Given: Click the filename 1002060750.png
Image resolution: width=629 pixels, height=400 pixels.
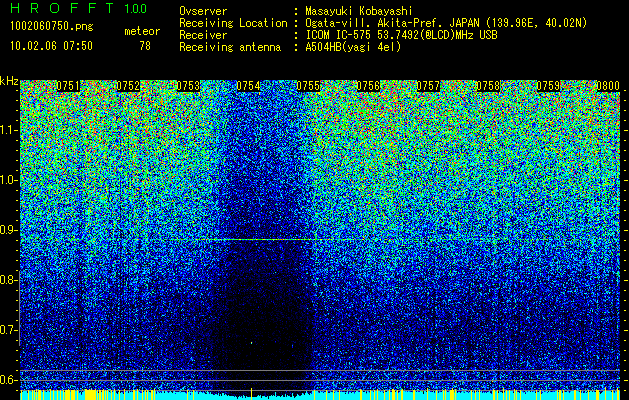Looking at the screenshot, I should point(51,27).
